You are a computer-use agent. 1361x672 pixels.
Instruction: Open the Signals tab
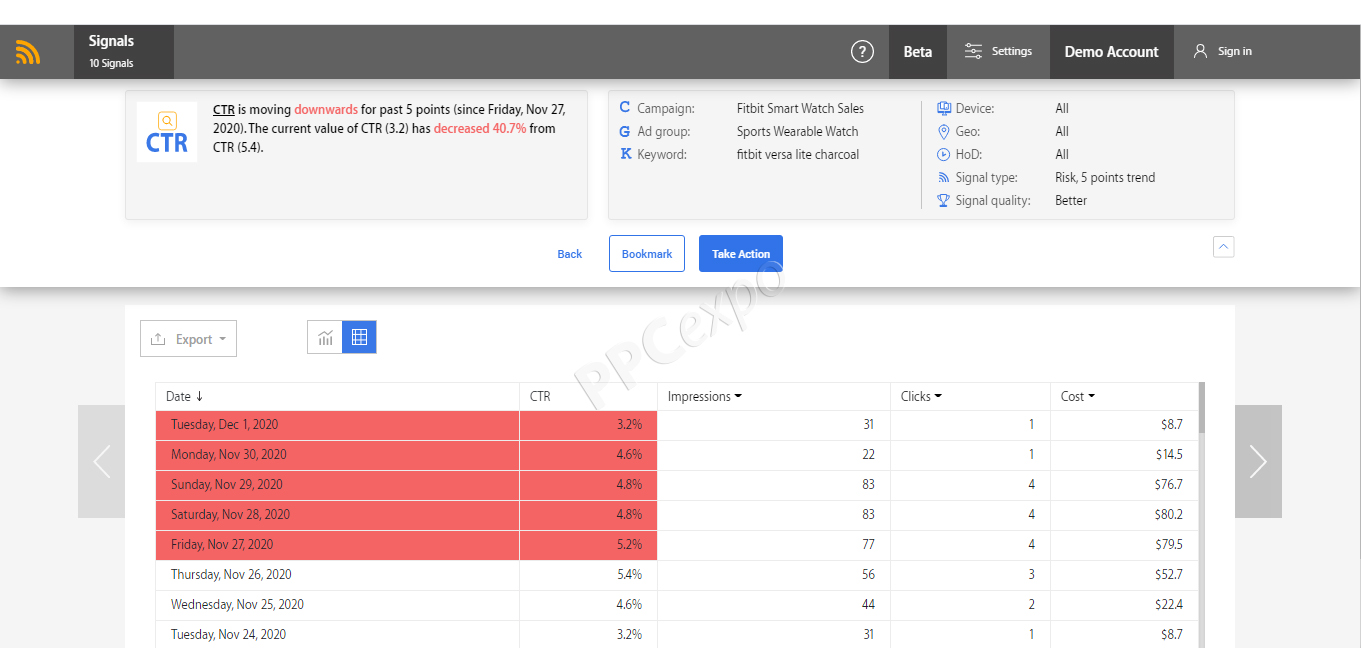pos(124,51)
